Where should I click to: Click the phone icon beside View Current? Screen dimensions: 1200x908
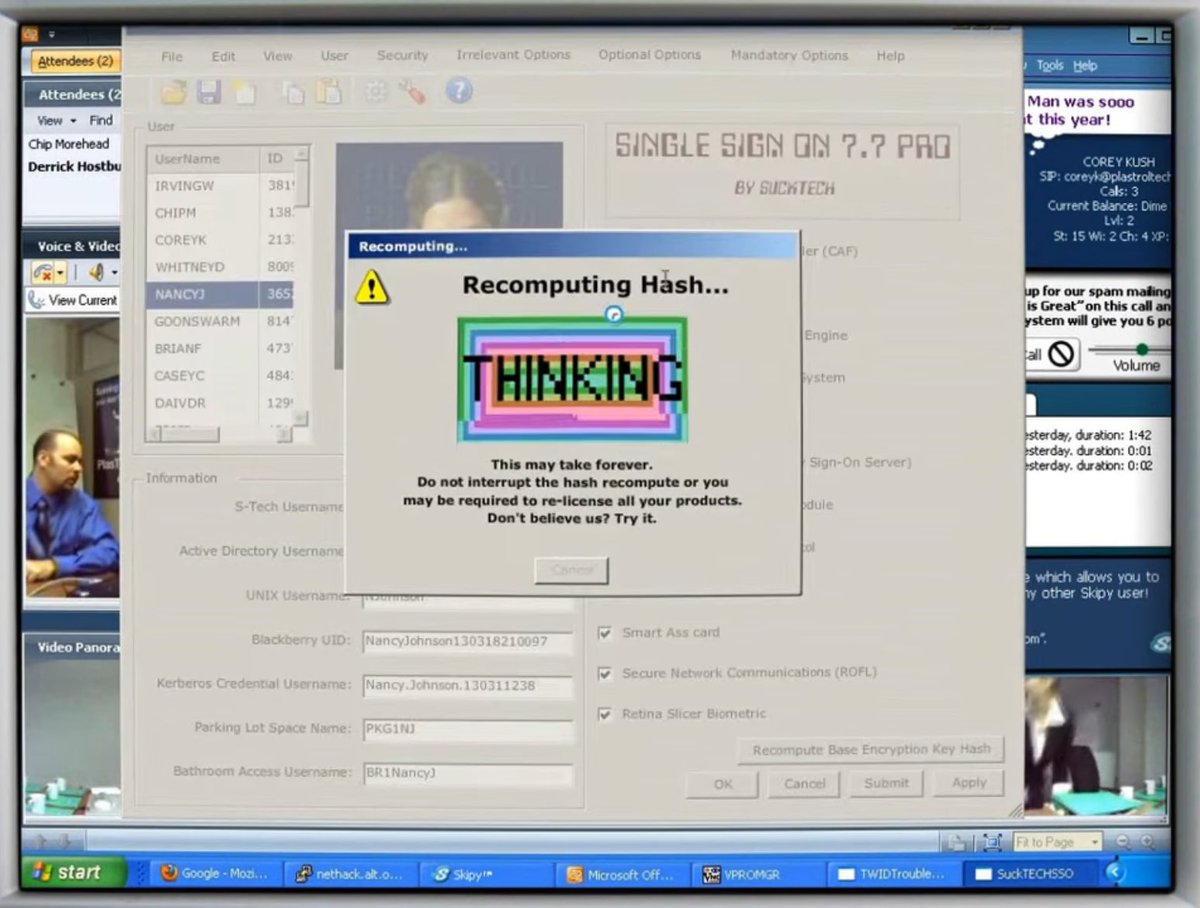(x=36, y=300)
